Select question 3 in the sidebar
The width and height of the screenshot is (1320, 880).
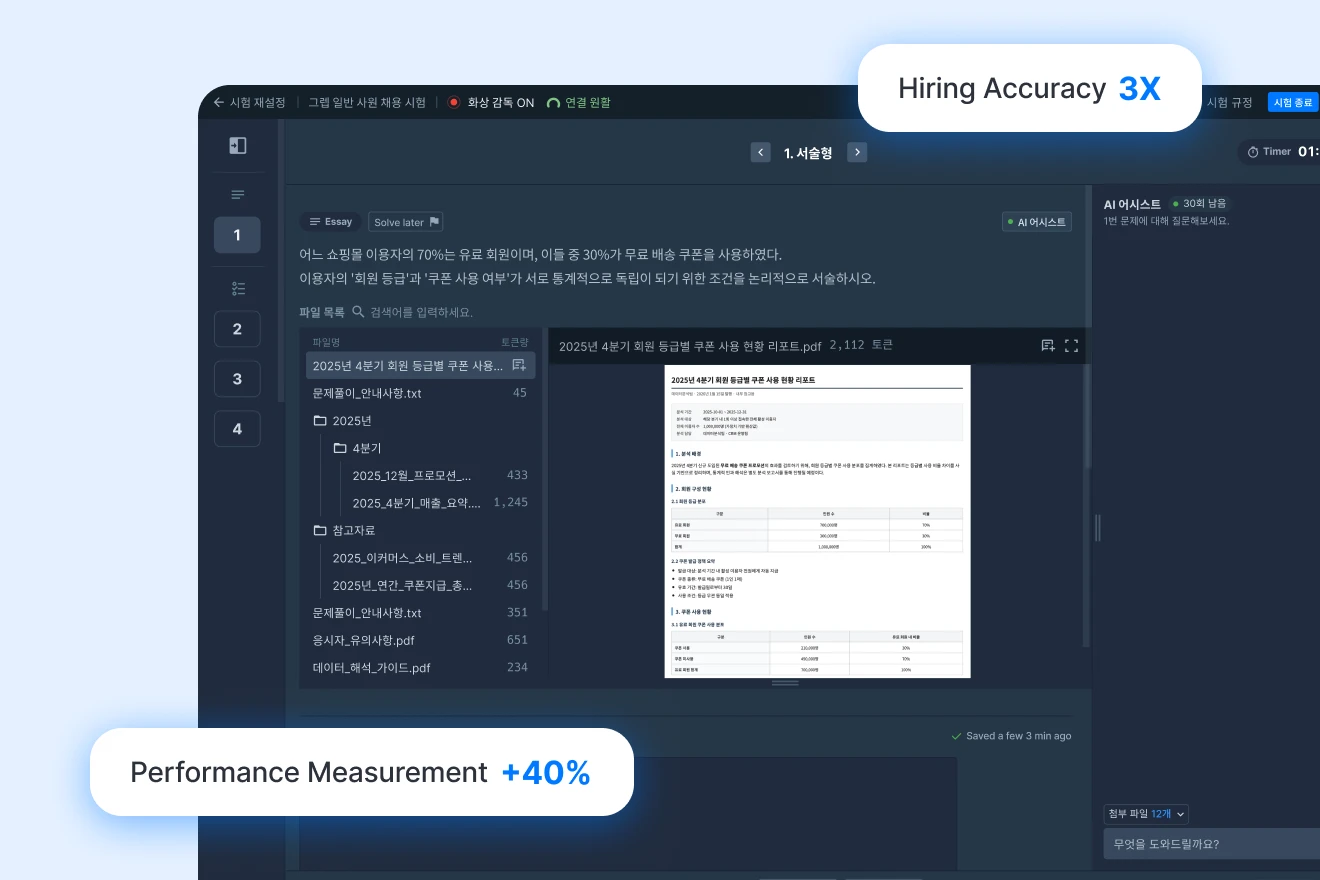237,379
